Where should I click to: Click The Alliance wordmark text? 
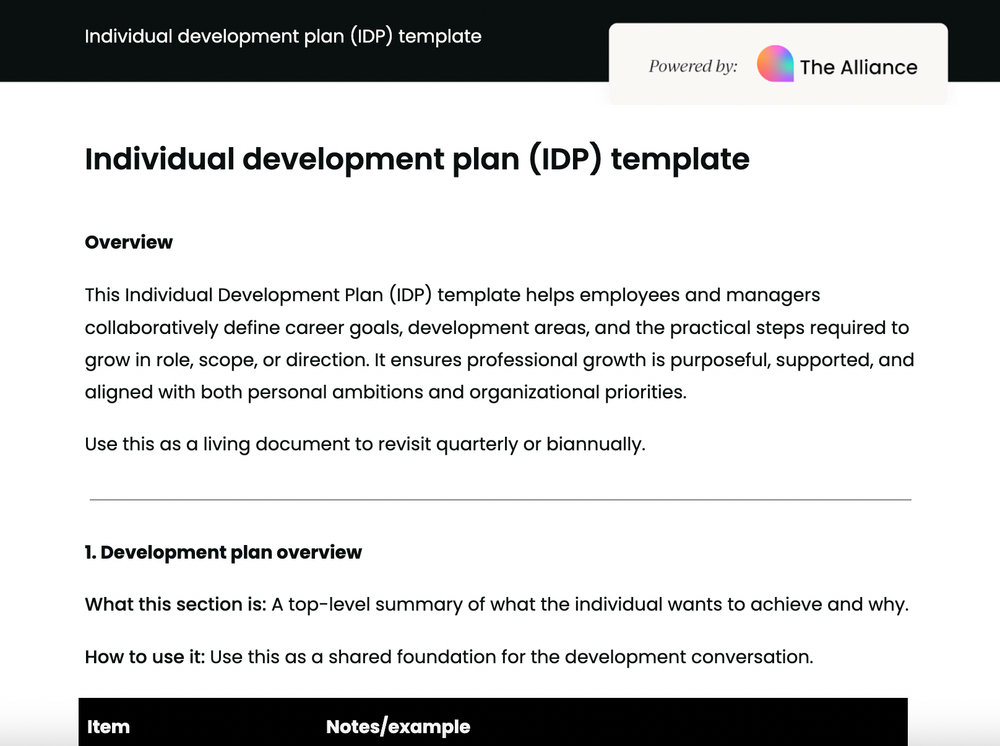pyautogui.click(x=858, y=67)
